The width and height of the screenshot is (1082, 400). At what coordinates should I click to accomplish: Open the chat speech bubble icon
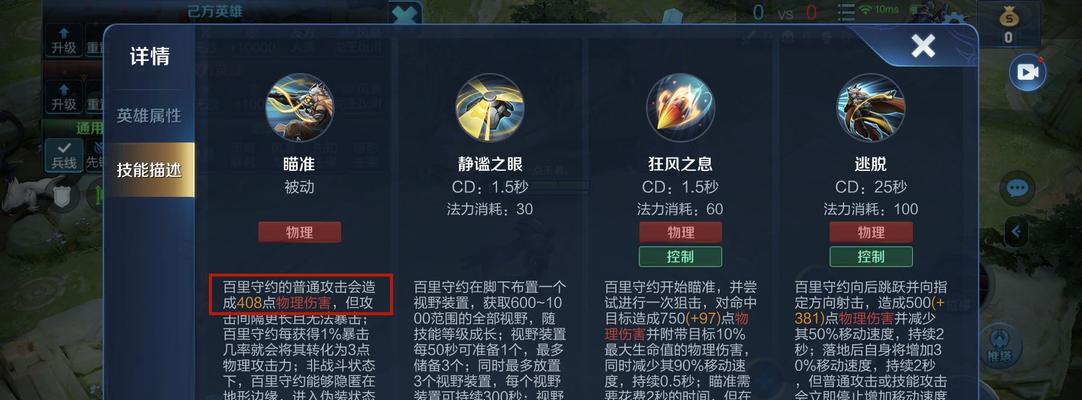coord(1017,188)
